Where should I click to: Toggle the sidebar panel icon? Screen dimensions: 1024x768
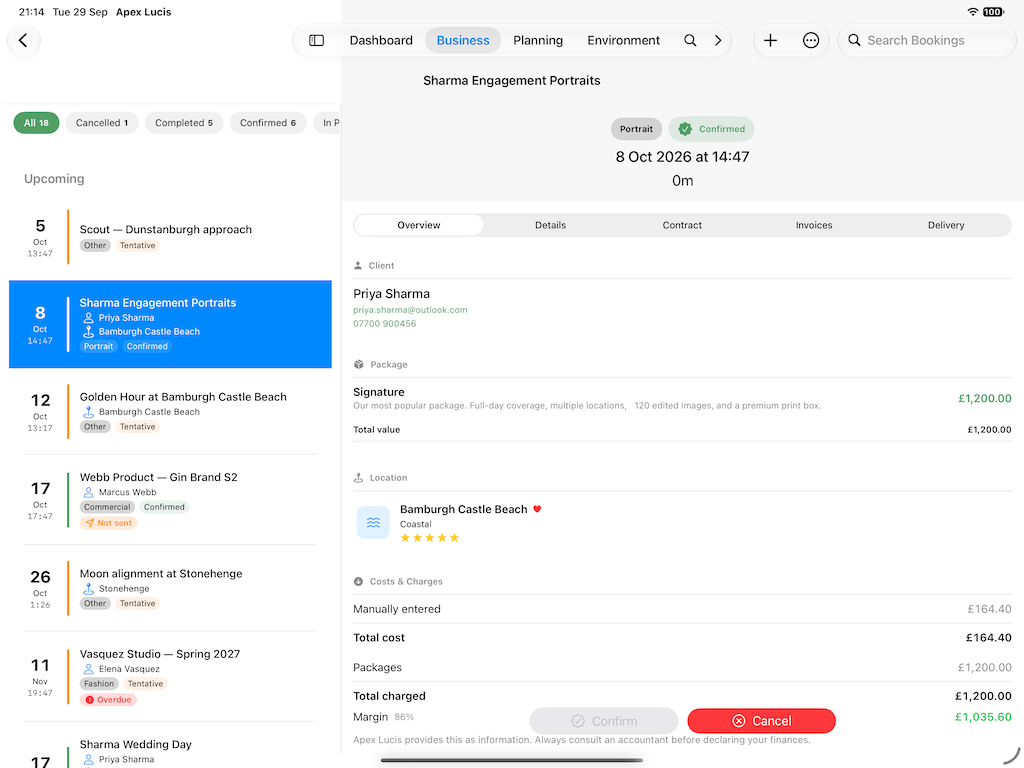pyautogui.click(x=317, y=40)
